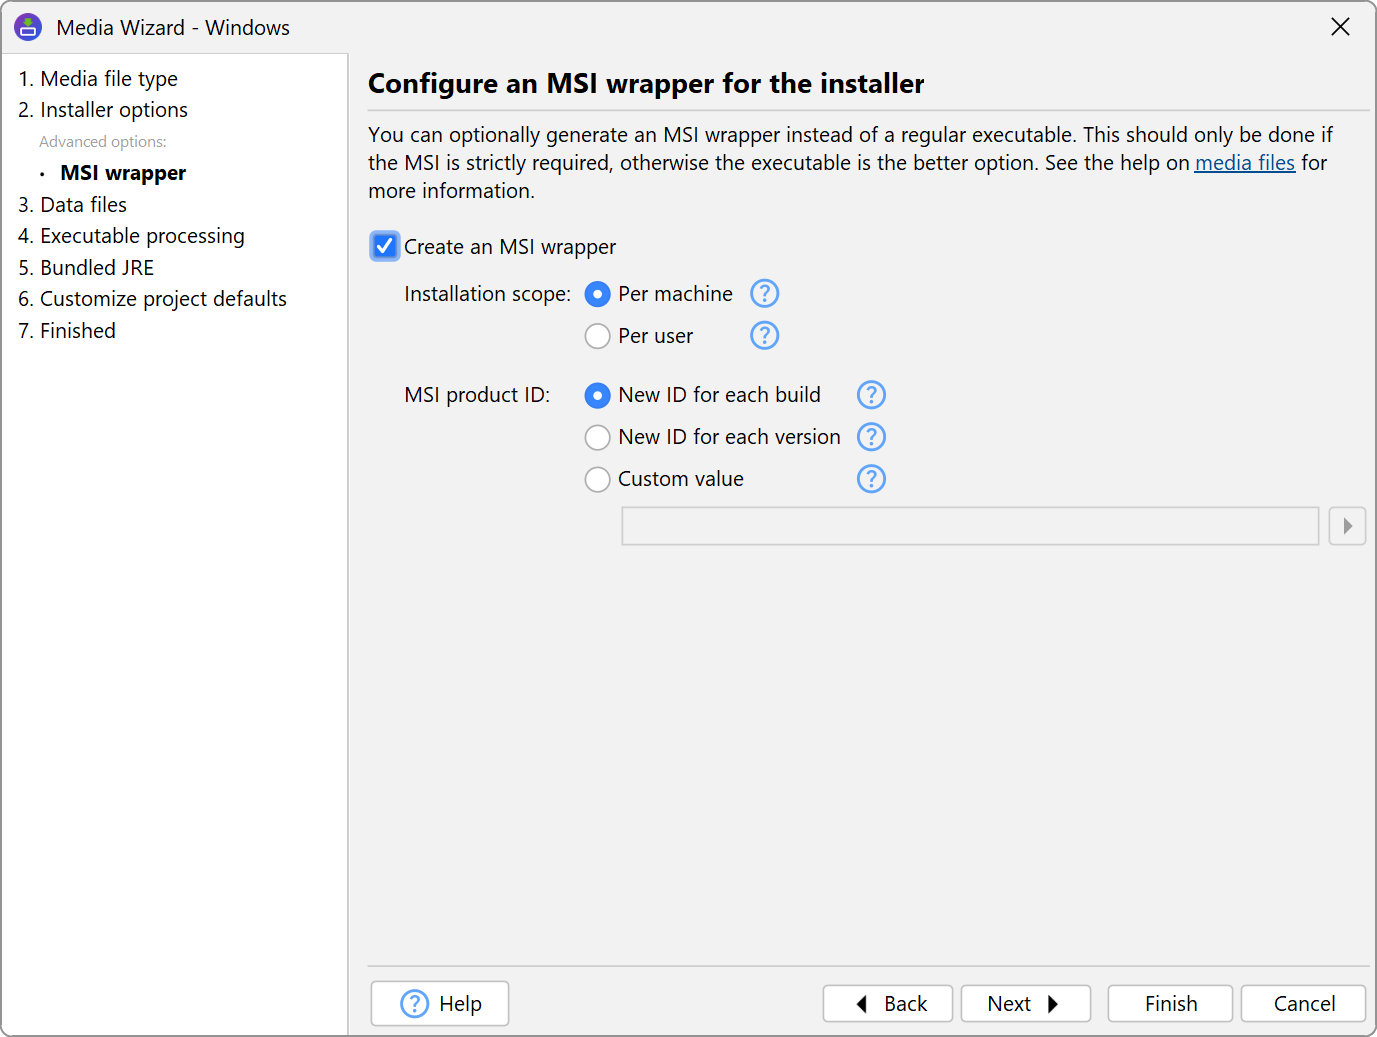The width and height of the screenshot is (1377, 1037).
Task: Open the media files help link
Action: tap(1244, 163)
